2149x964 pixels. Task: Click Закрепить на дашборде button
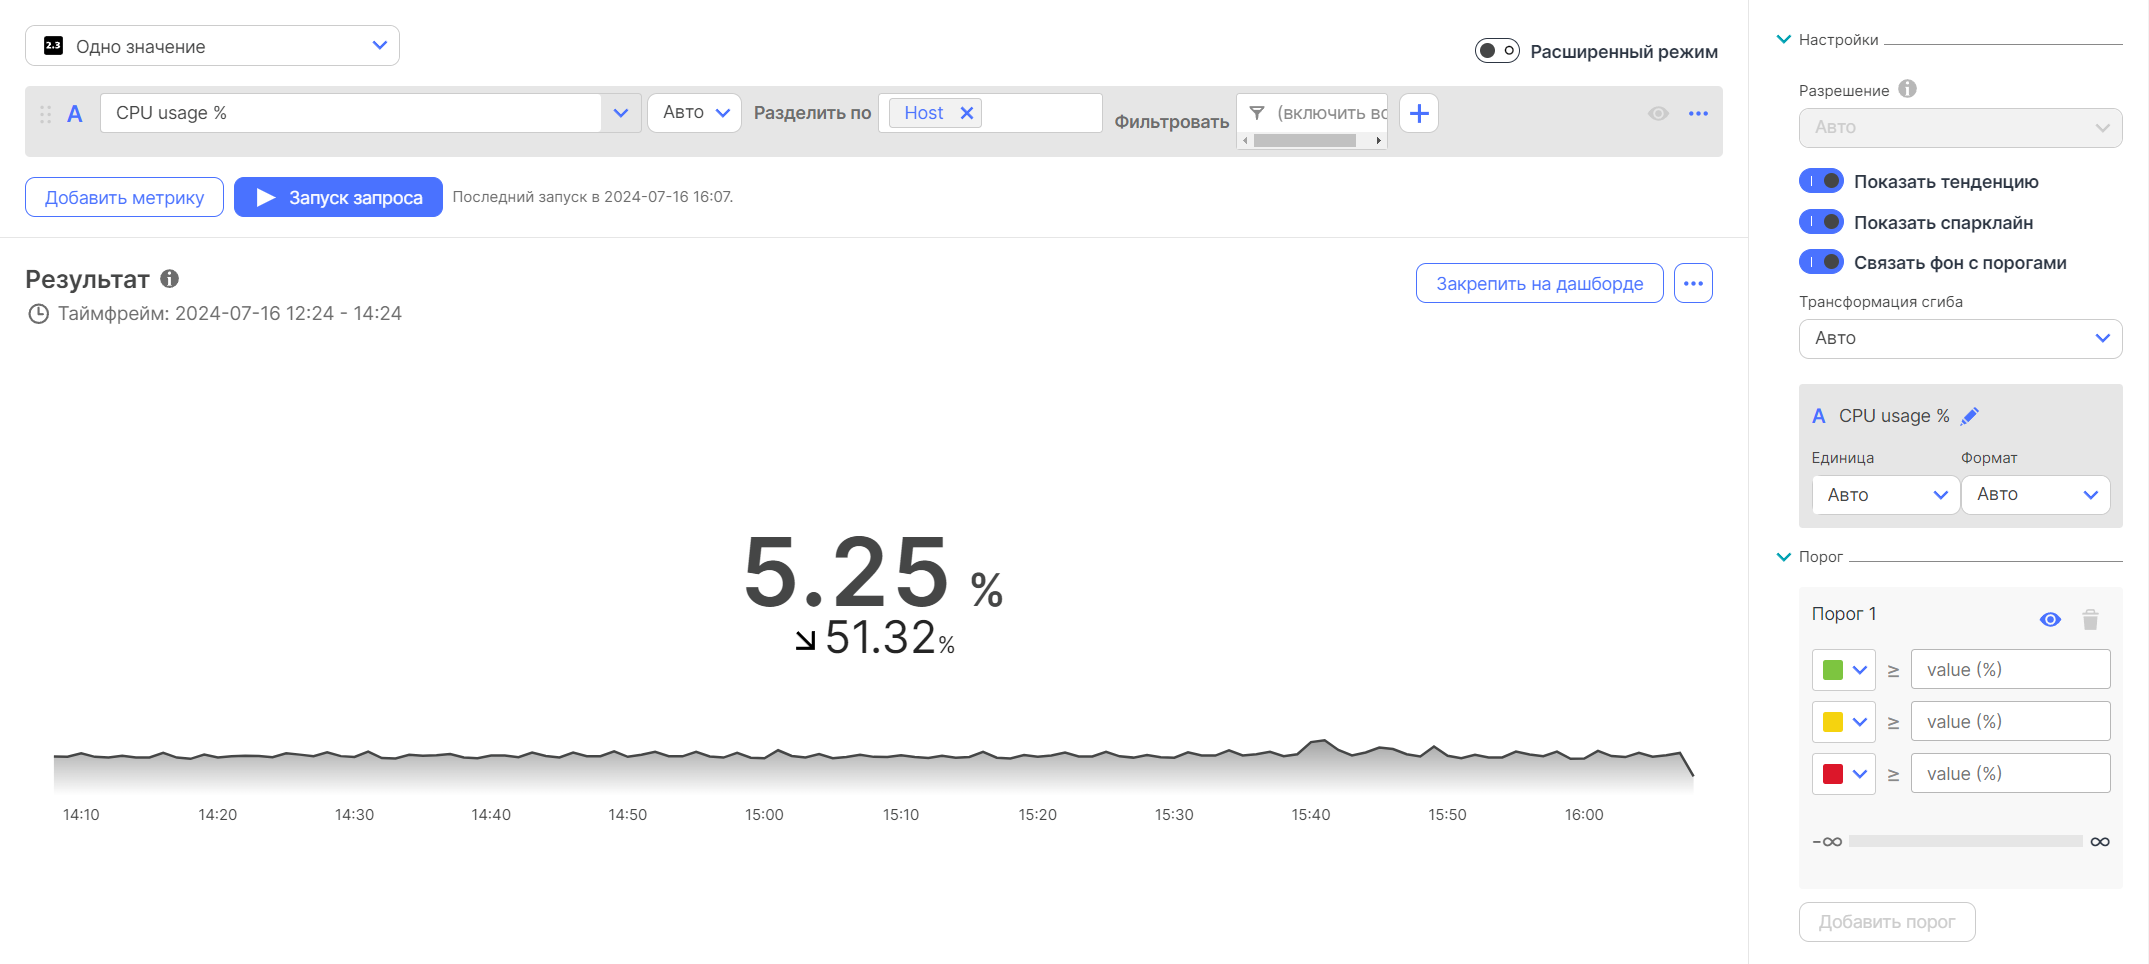[1539, 284]
